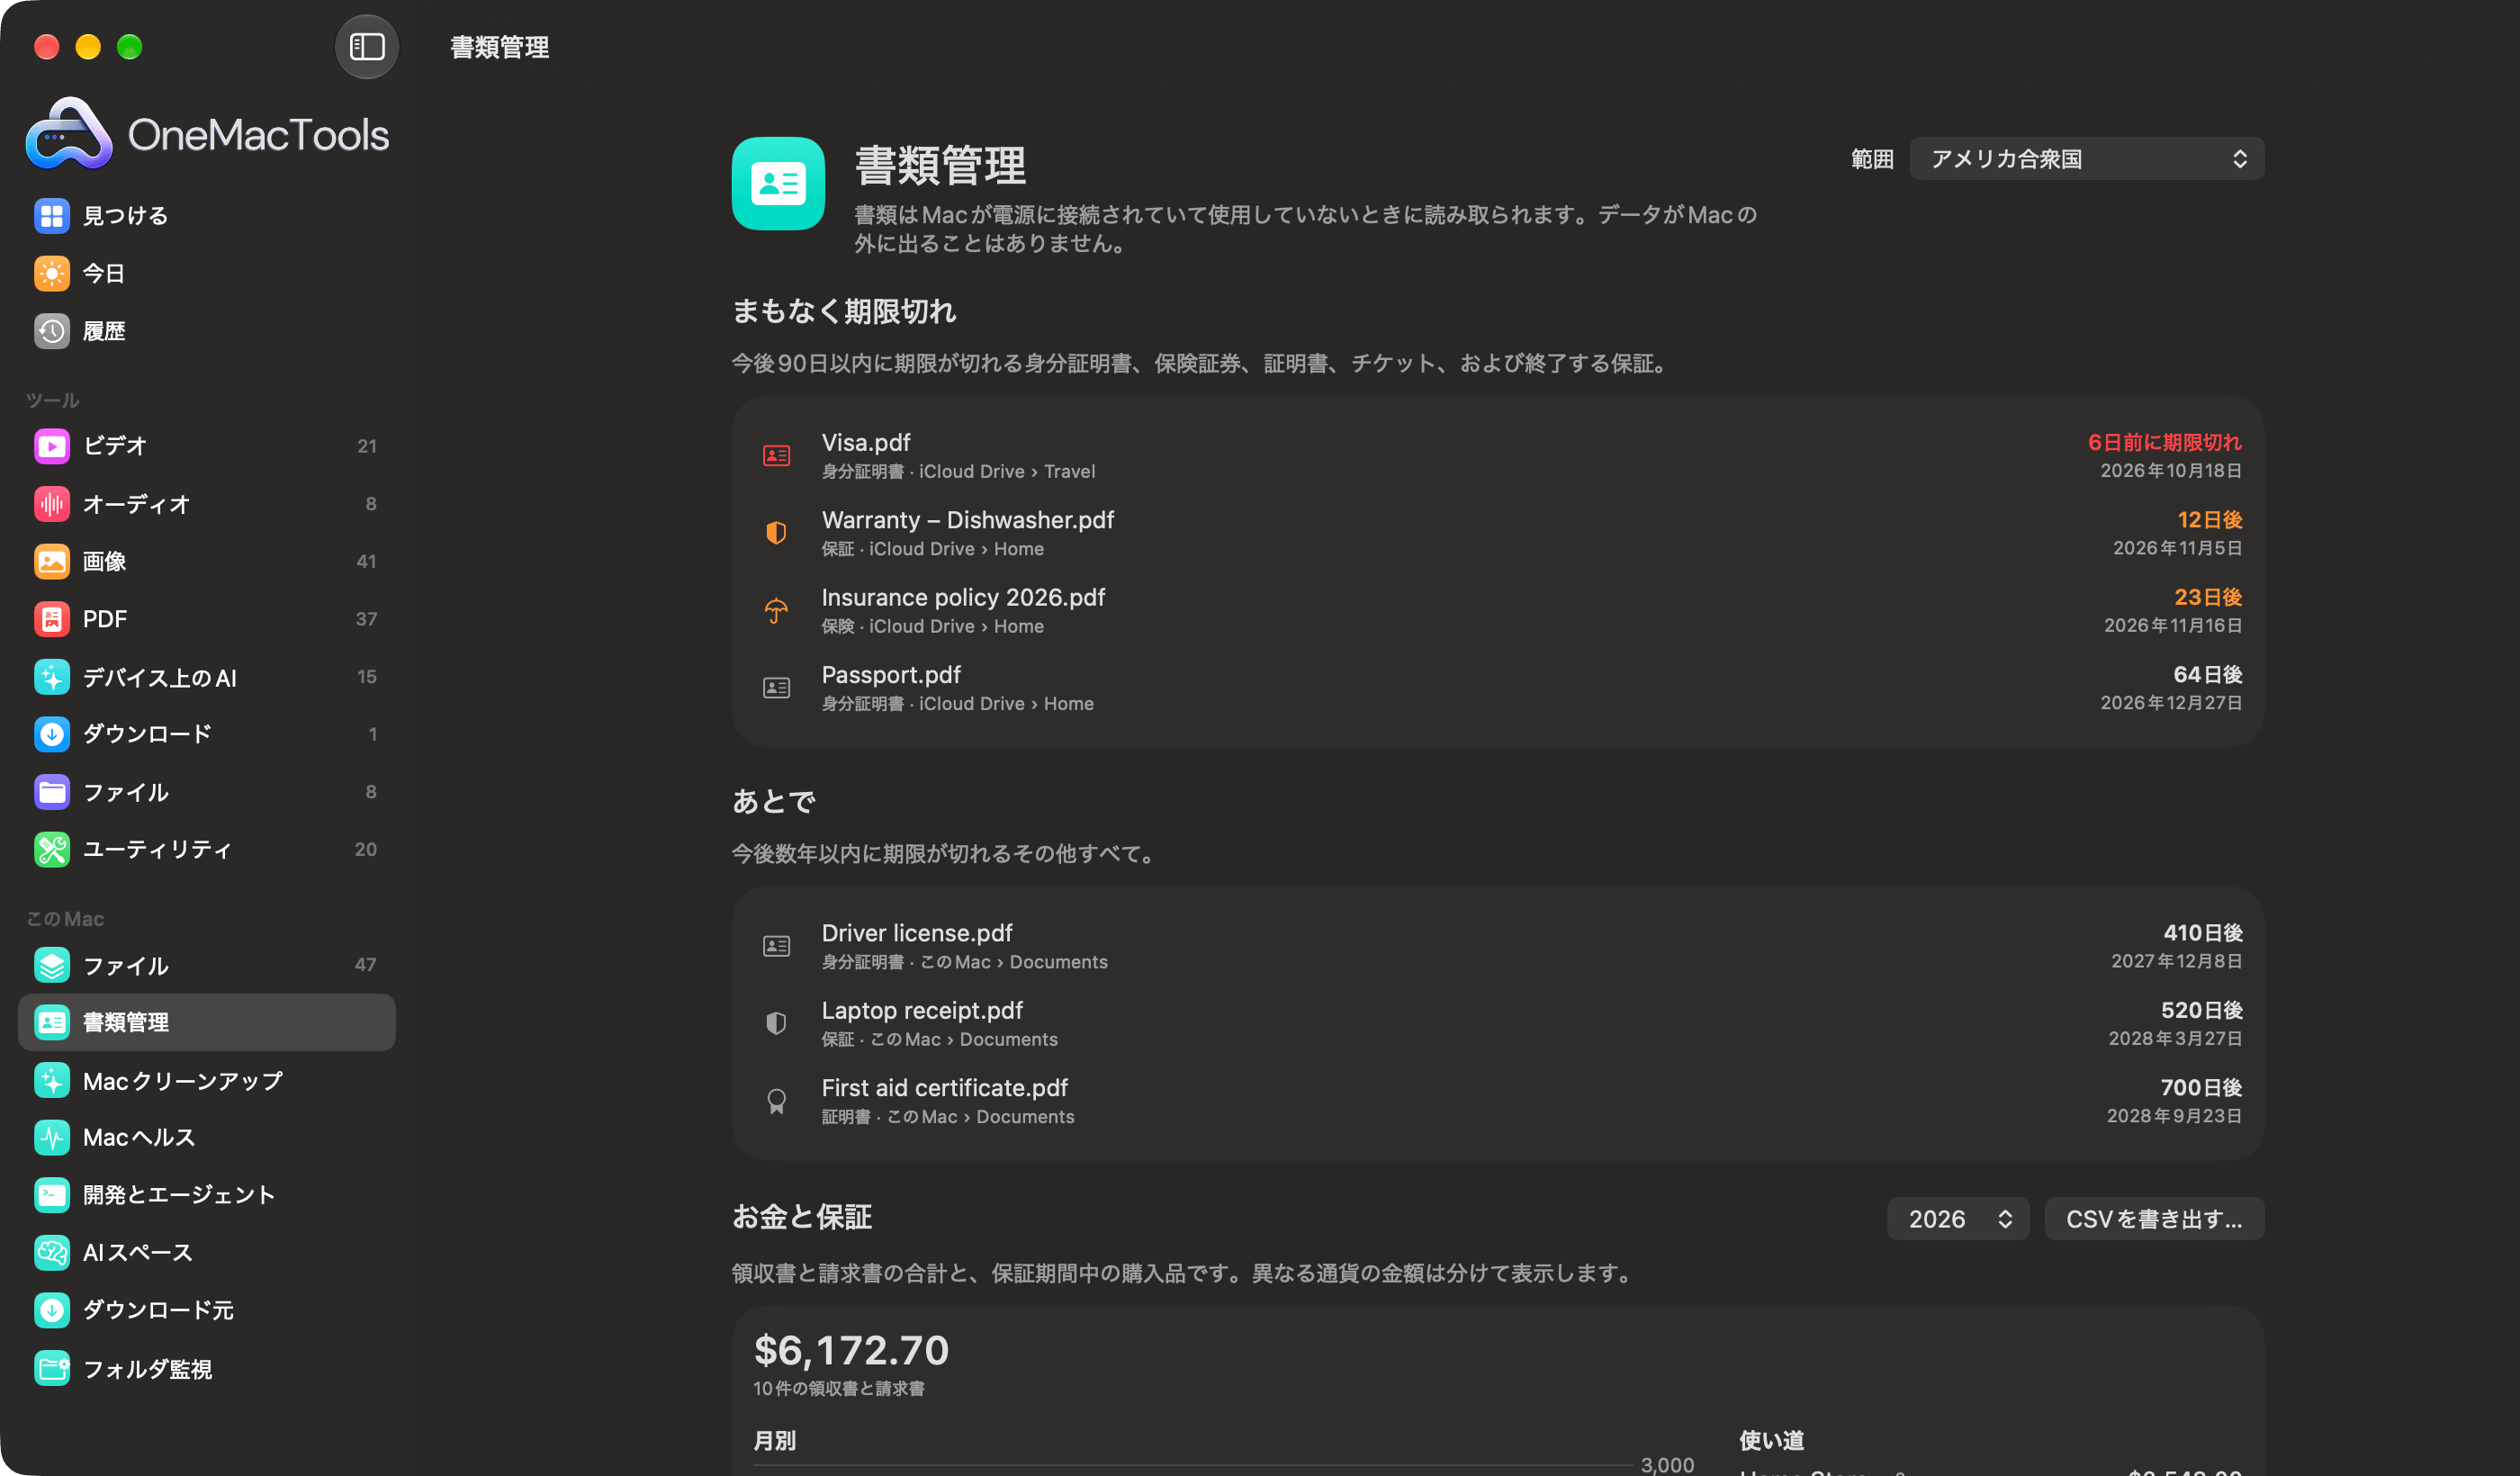Open Macクリーンアップ in the sidebar
The height and width of the screenshot is (1476, 2520).
click(207, 1080)
